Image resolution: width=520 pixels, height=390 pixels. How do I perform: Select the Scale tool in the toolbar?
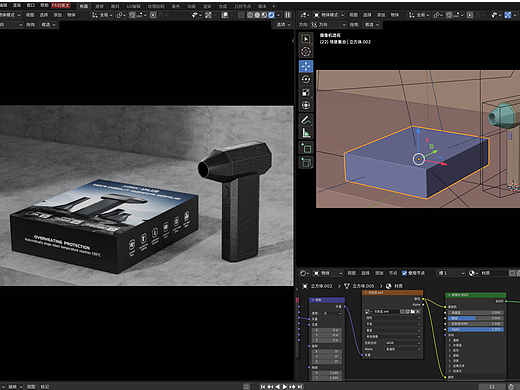[x=306, y=92]
